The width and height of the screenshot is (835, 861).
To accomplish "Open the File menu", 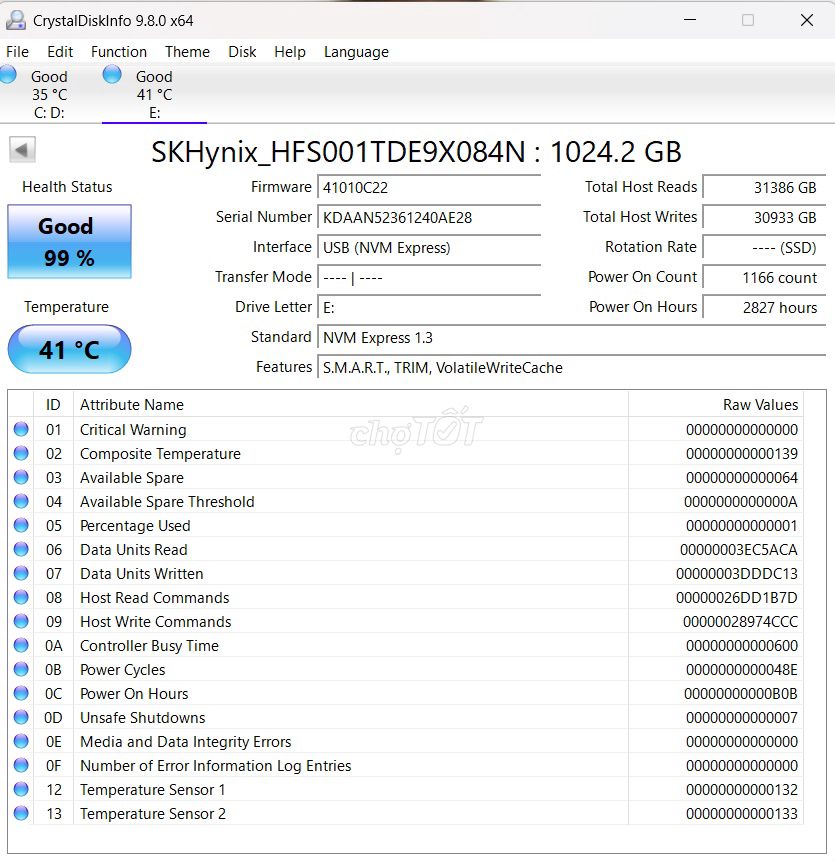I will 17,51.
